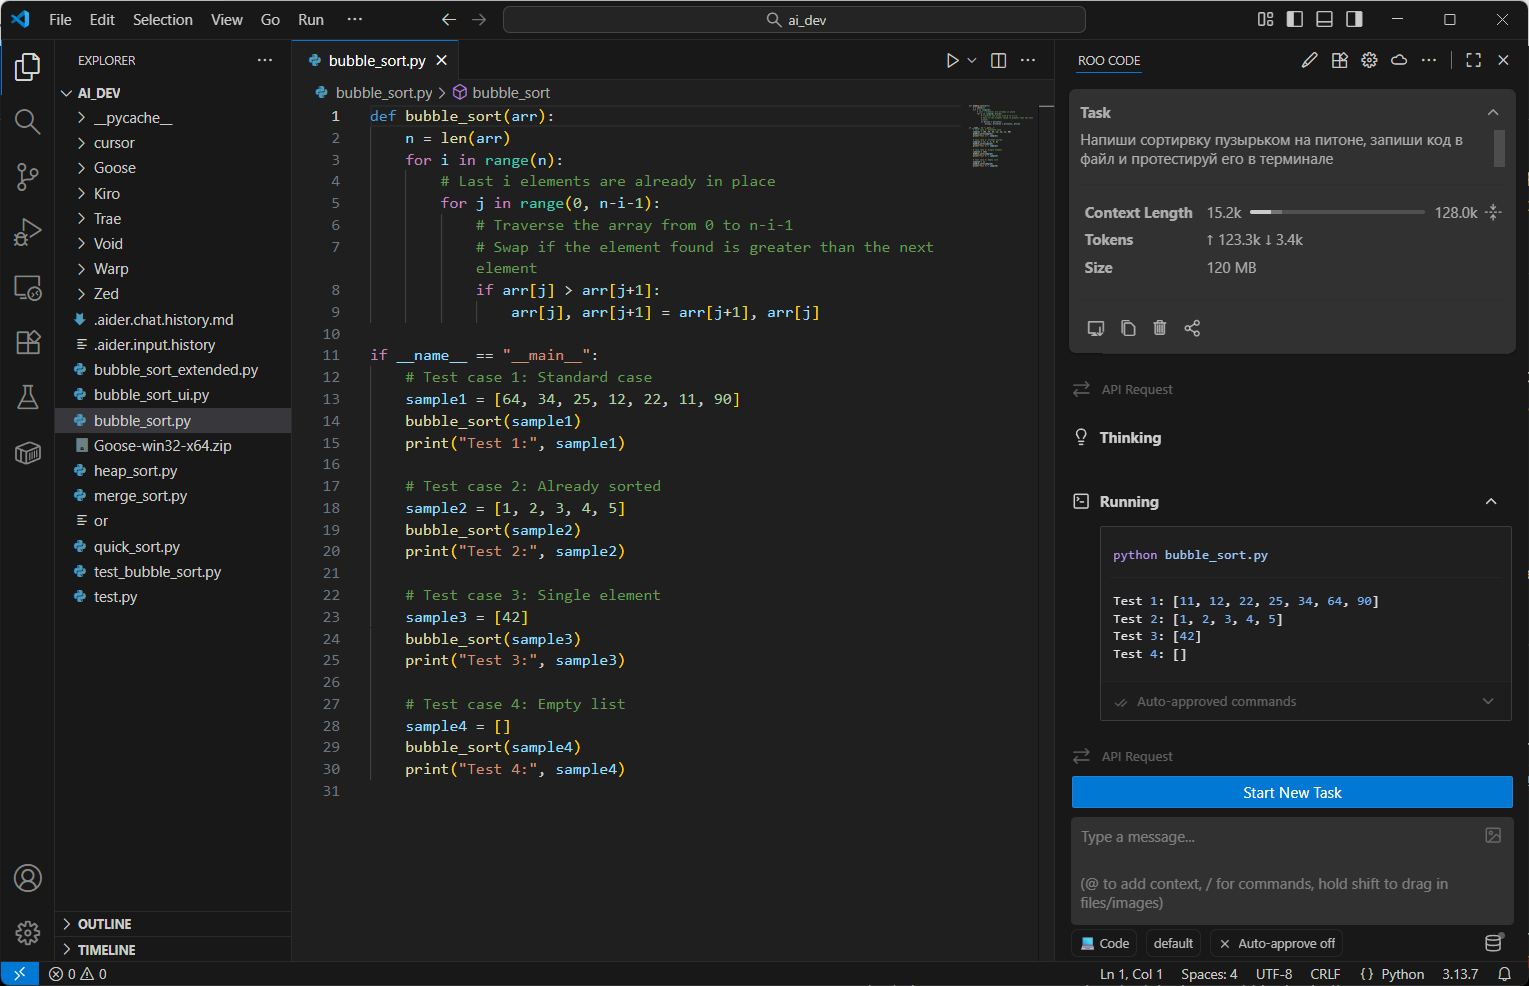The width and height of the screenshot is (1529, 986).
Task: Expand the Auto-approved commands section
Action: click(x=1305, y=702)
